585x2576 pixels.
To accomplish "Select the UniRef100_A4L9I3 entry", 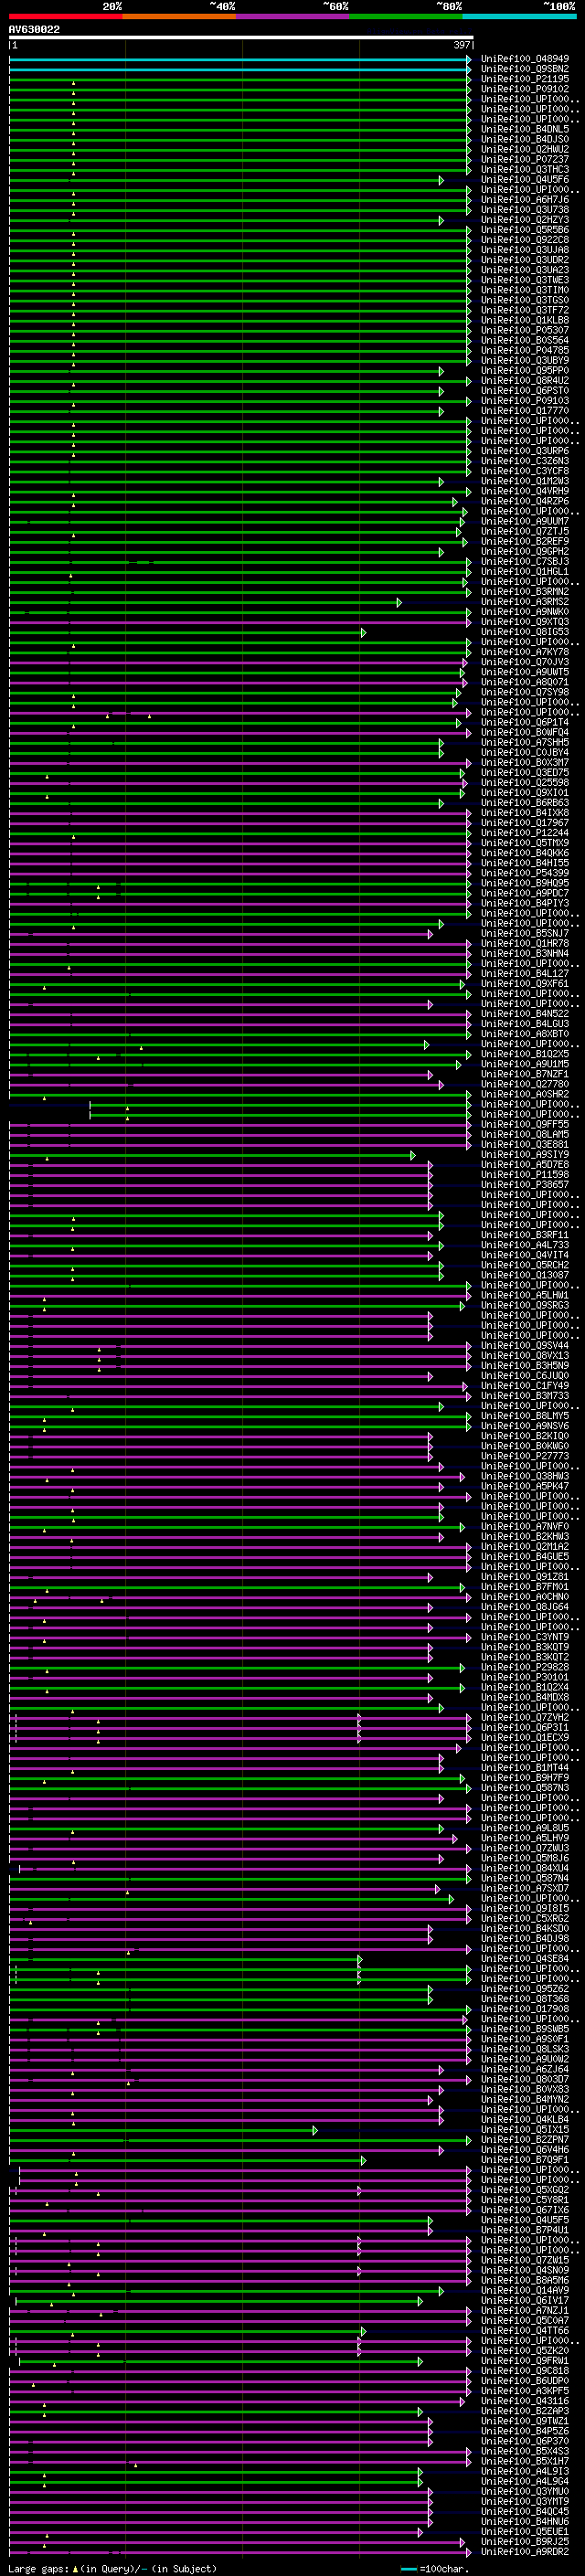I will click(x=524, y=2471).
